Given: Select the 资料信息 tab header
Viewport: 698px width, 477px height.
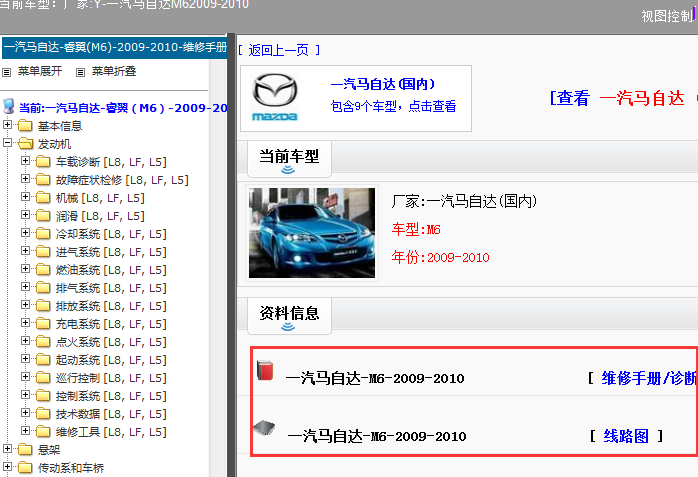Looking at the screenshot, I should point(289,316).
